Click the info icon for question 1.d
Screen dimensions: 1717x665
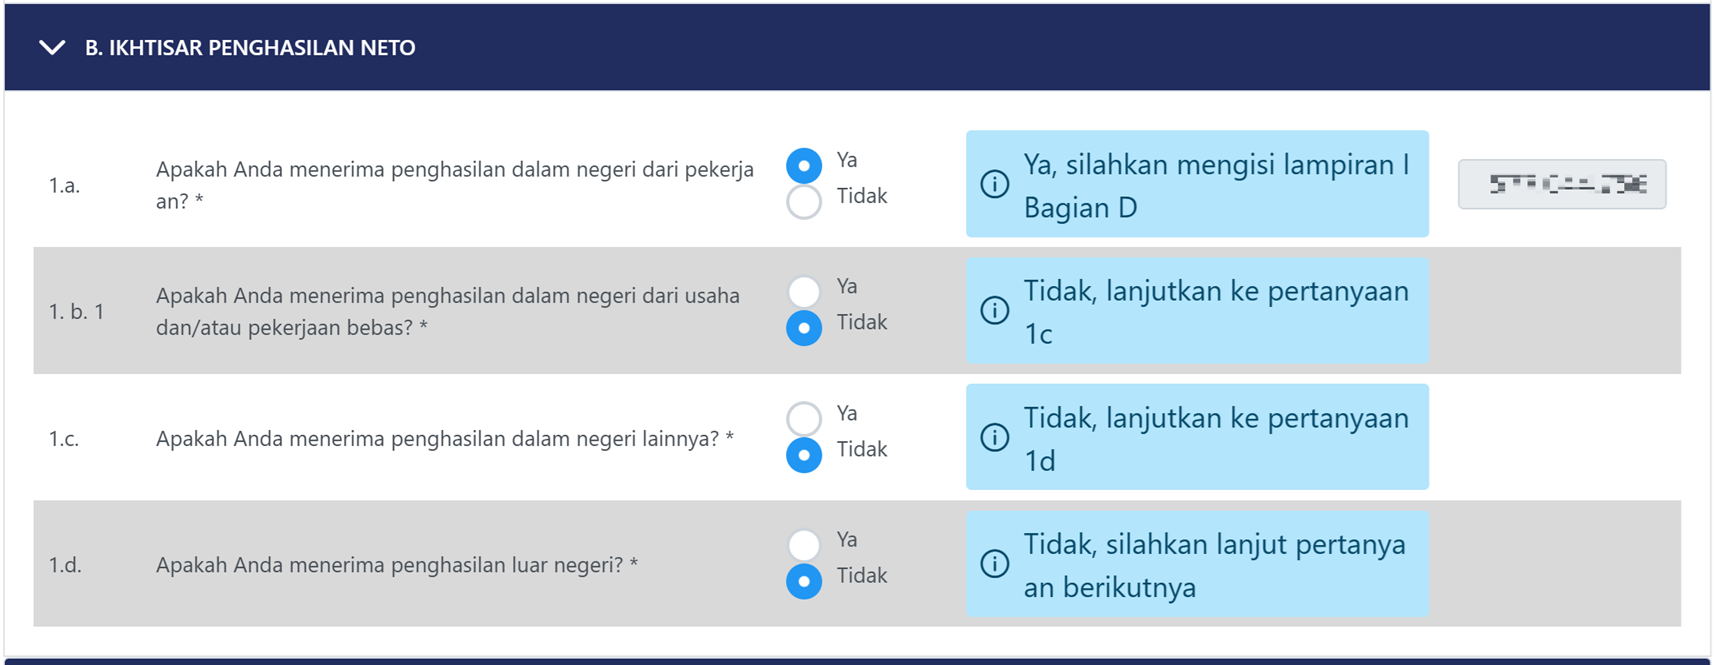click(x=994, y=564)
